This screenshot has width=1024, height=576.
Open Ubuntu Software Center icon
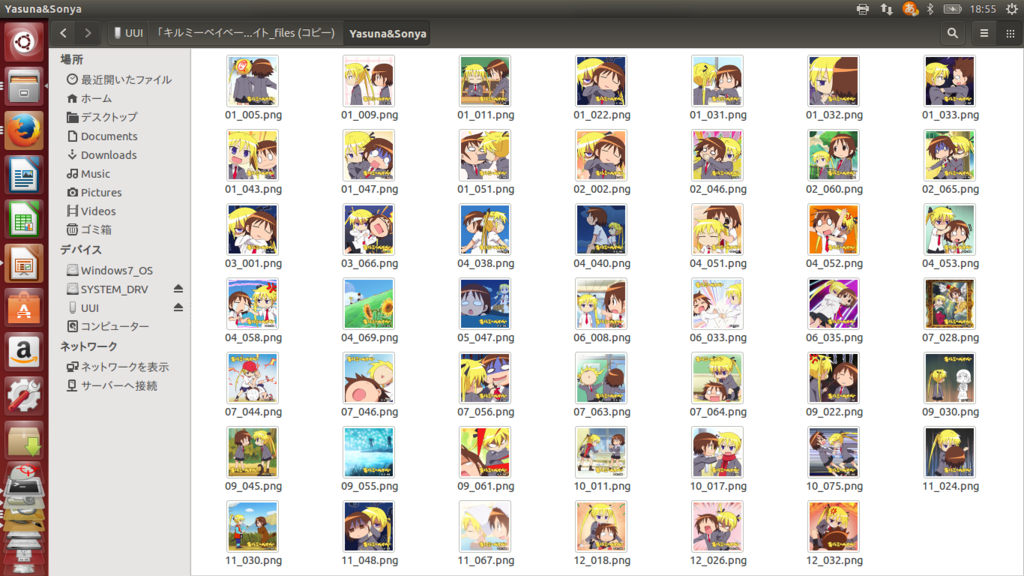(24, 308)
